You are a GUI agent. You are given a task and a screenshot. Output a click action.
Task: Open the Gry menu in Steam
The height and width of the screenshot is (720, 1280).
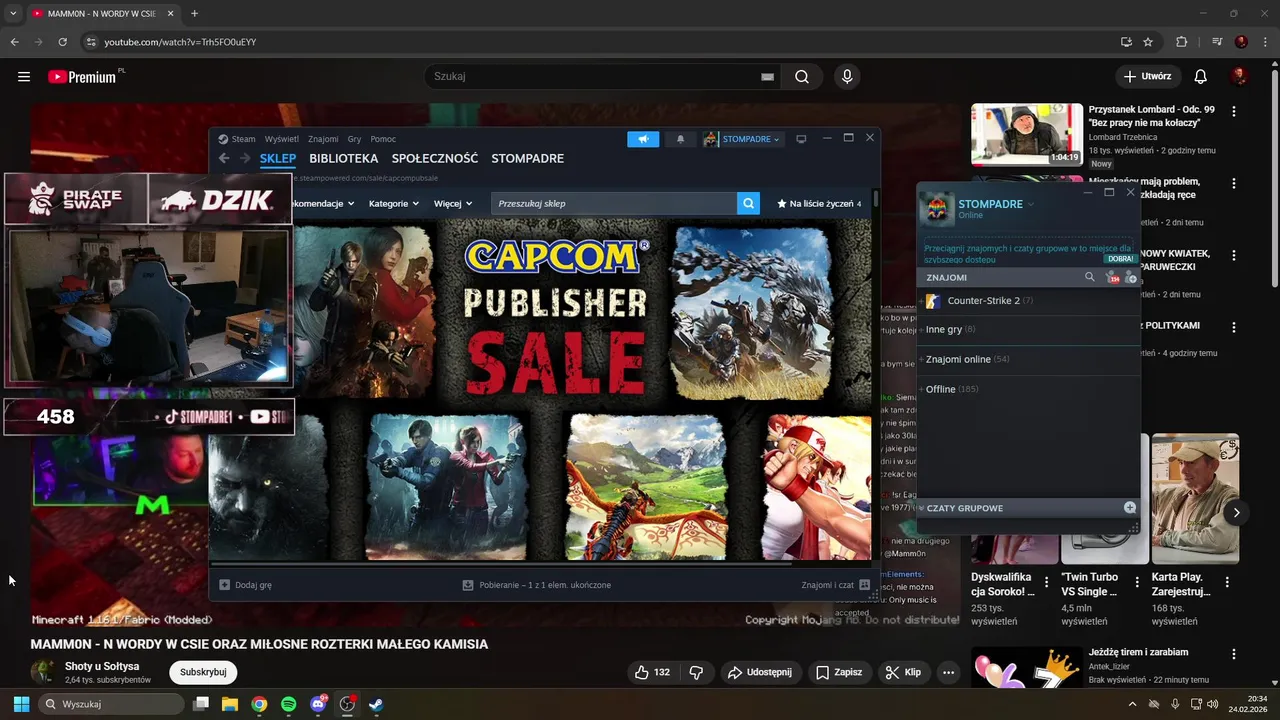pyautogui.click(x=354, y=139)
